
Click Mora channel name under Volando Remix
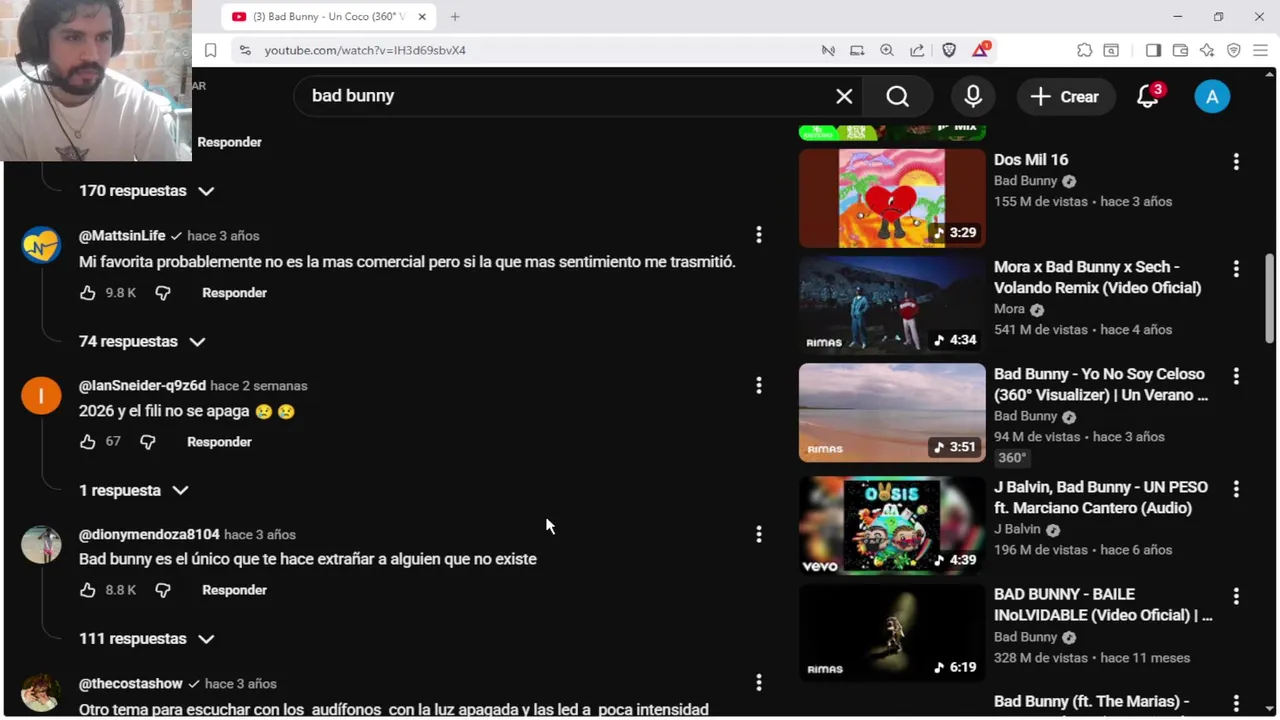[x=1009, y=309]
